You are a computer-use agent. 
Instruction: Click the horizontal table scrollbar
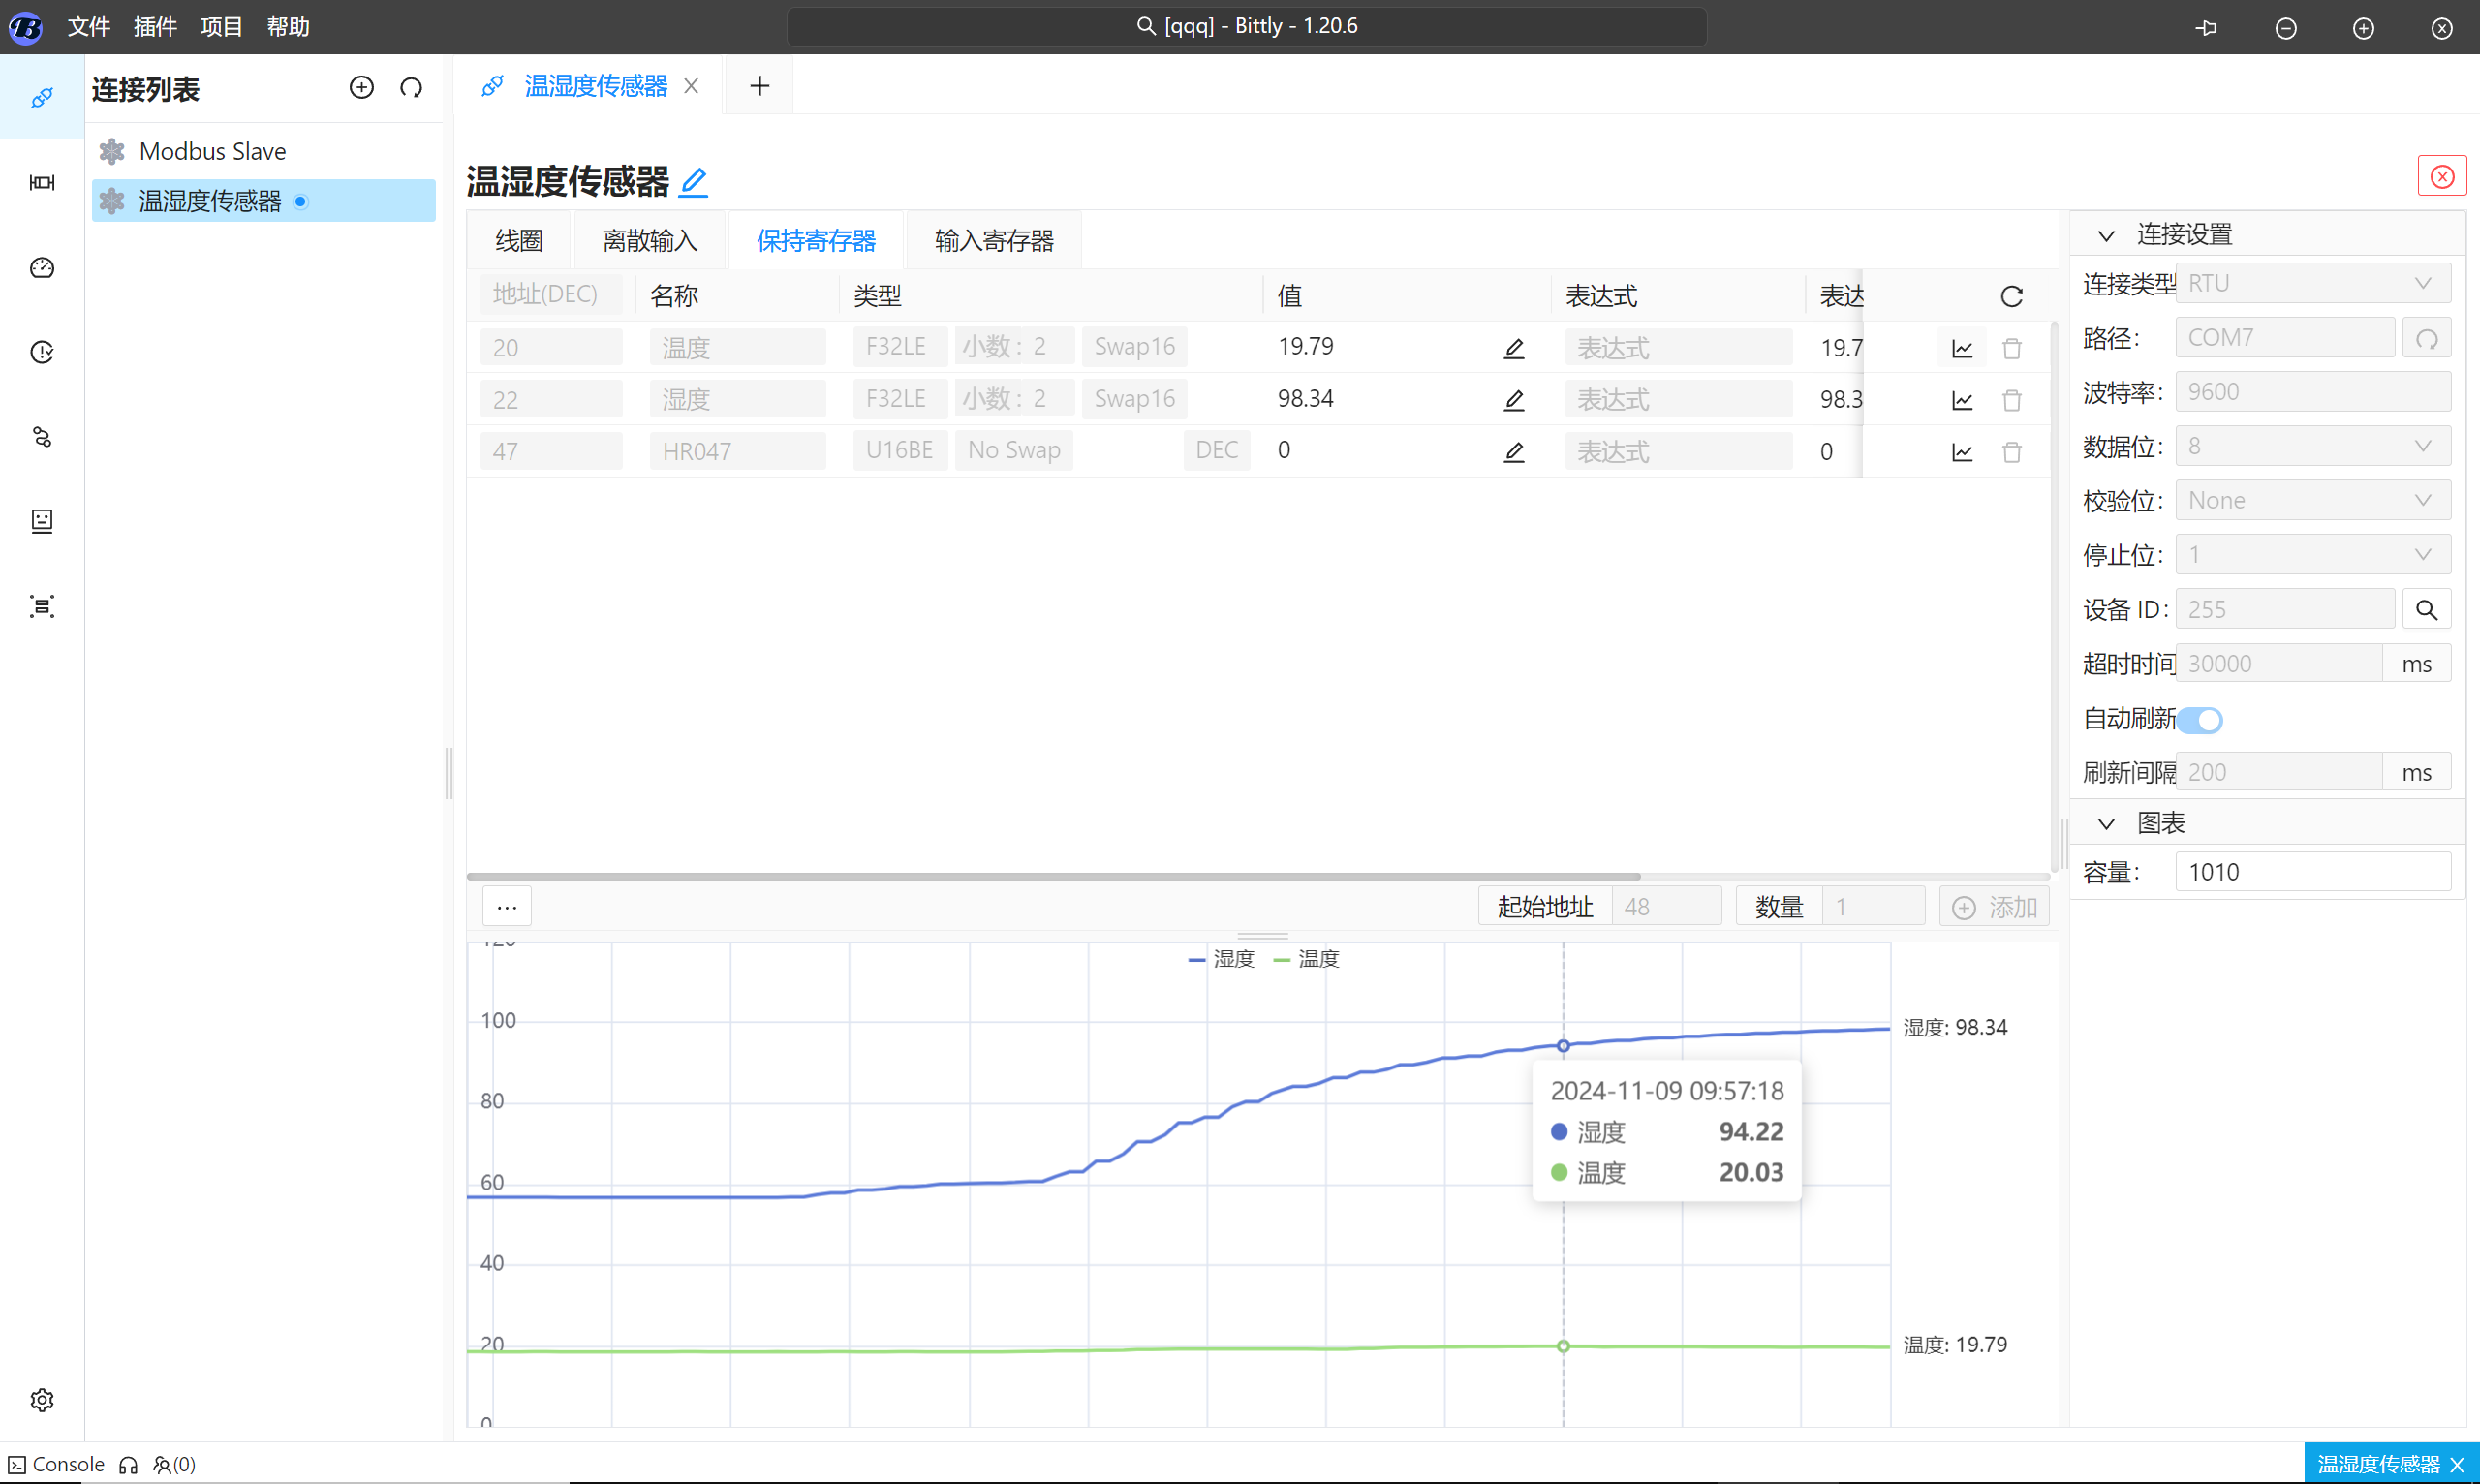click(x=1054, y=877)
